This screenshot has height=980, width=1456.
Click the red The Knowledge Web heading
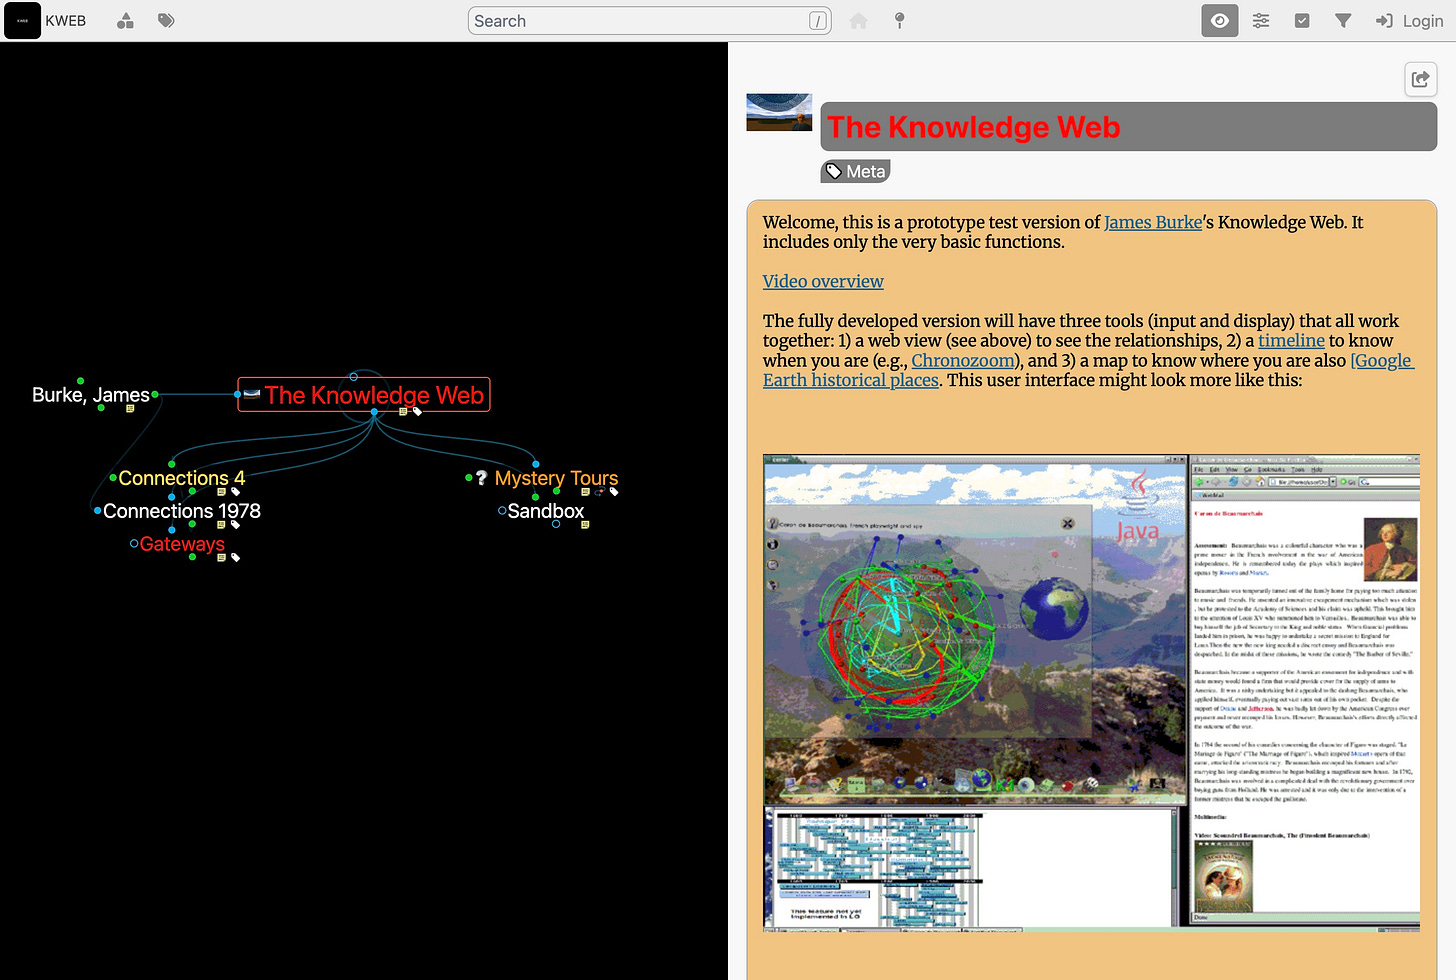click(x=974, y=127)
